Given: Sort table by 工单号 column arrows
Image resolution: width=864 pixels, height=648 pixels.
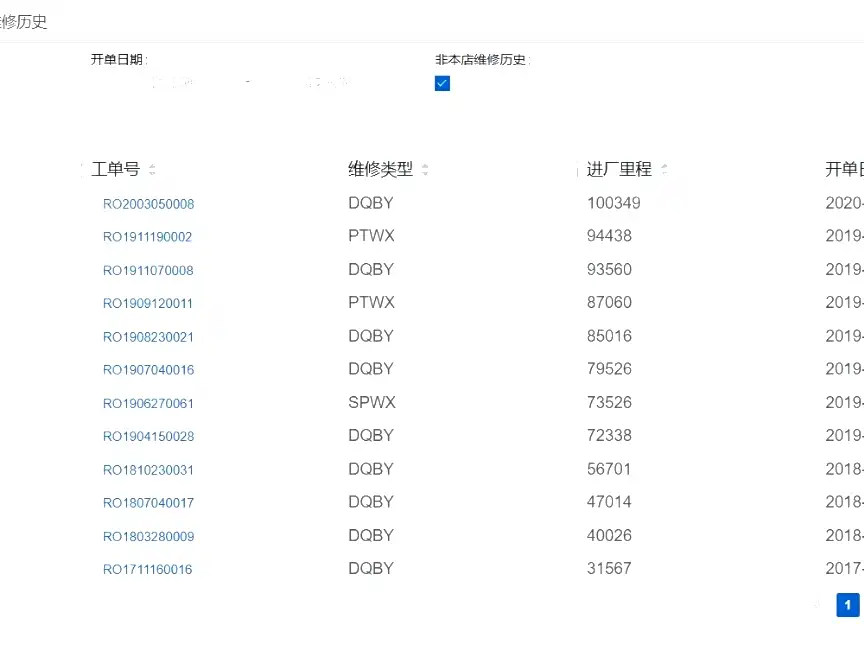Looking at the screenshot, I should (x=152, y=170).
